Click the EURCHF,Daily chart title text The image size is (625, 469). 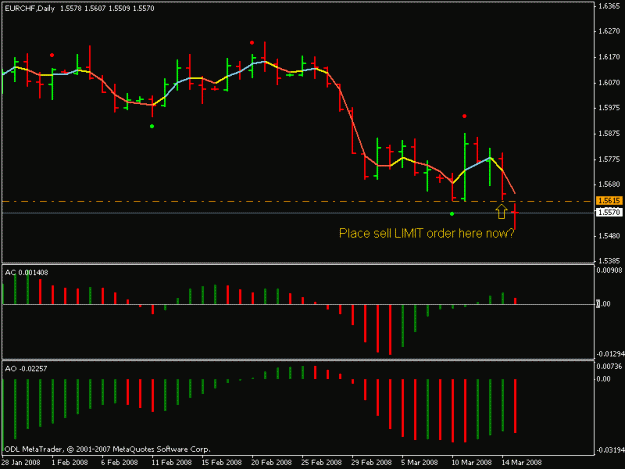(x=29, y=8)
